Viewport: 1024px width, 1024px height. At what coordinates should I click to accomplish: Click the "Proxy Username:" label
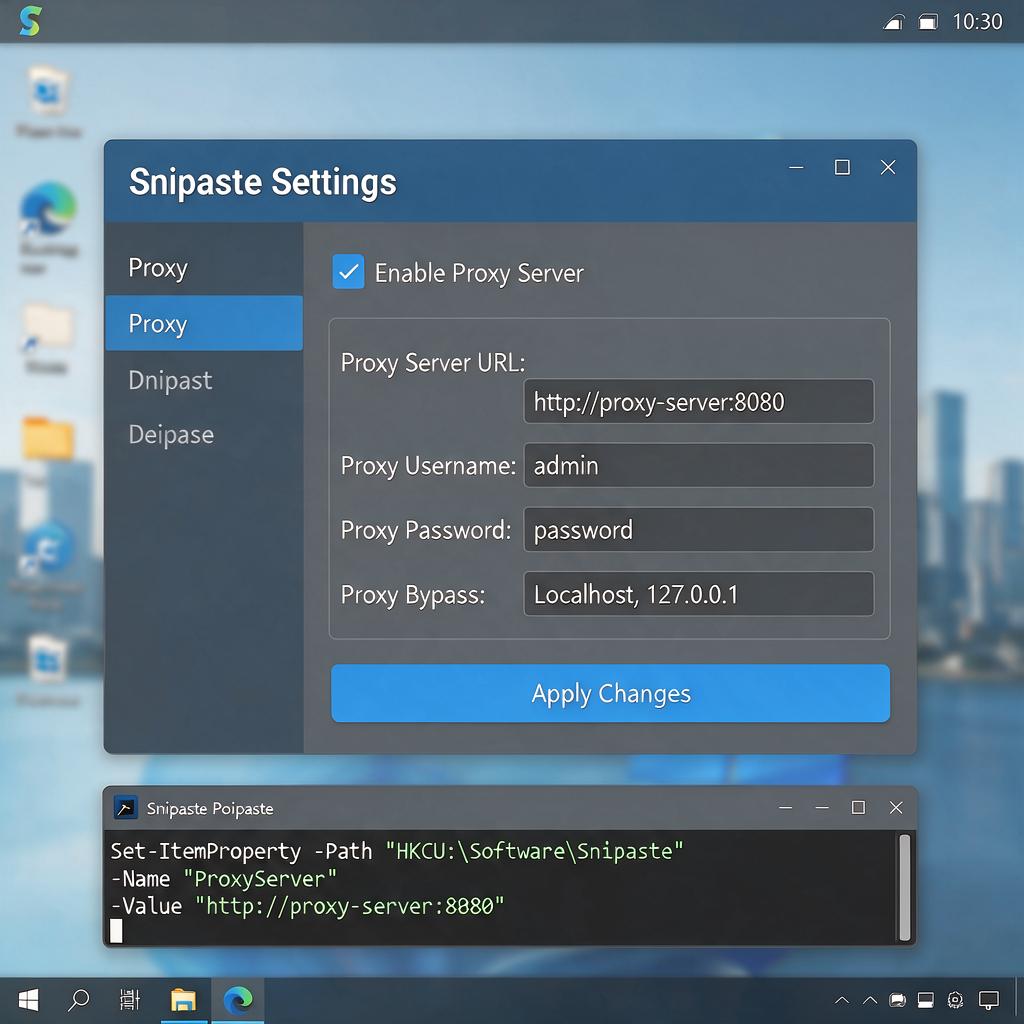coord(428,466)
